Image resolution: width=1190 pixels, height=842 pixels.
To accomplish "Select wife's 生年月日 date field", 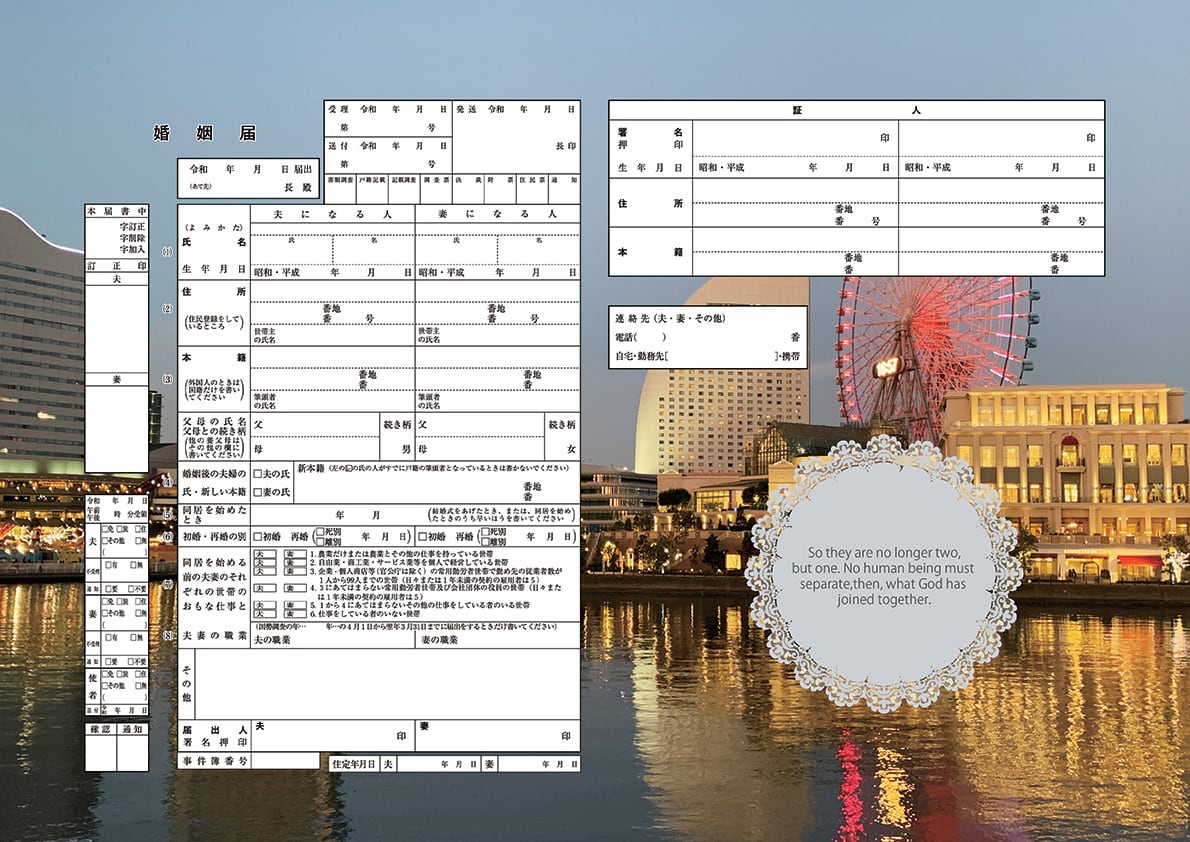I will [x=497, y=272].
